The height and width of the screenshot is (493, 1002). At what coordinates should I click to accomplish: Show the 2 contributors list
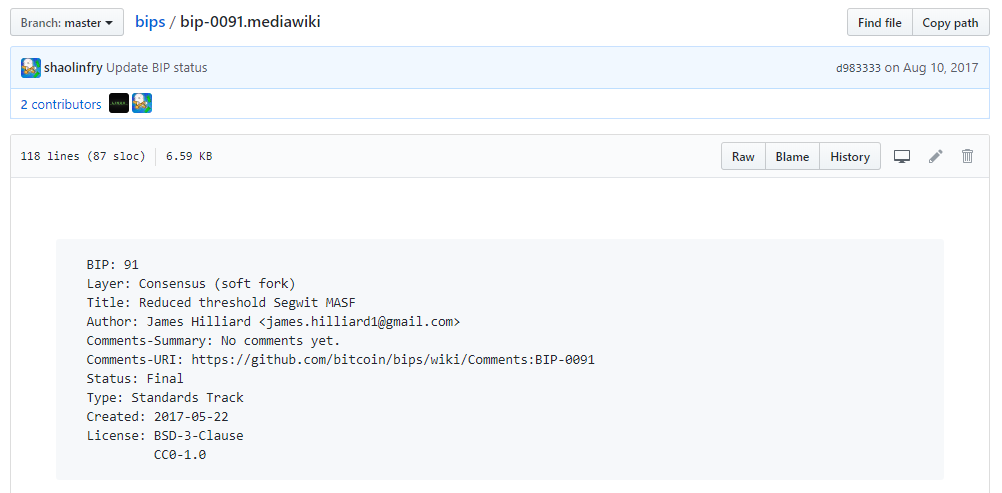[x=61, y=104]
